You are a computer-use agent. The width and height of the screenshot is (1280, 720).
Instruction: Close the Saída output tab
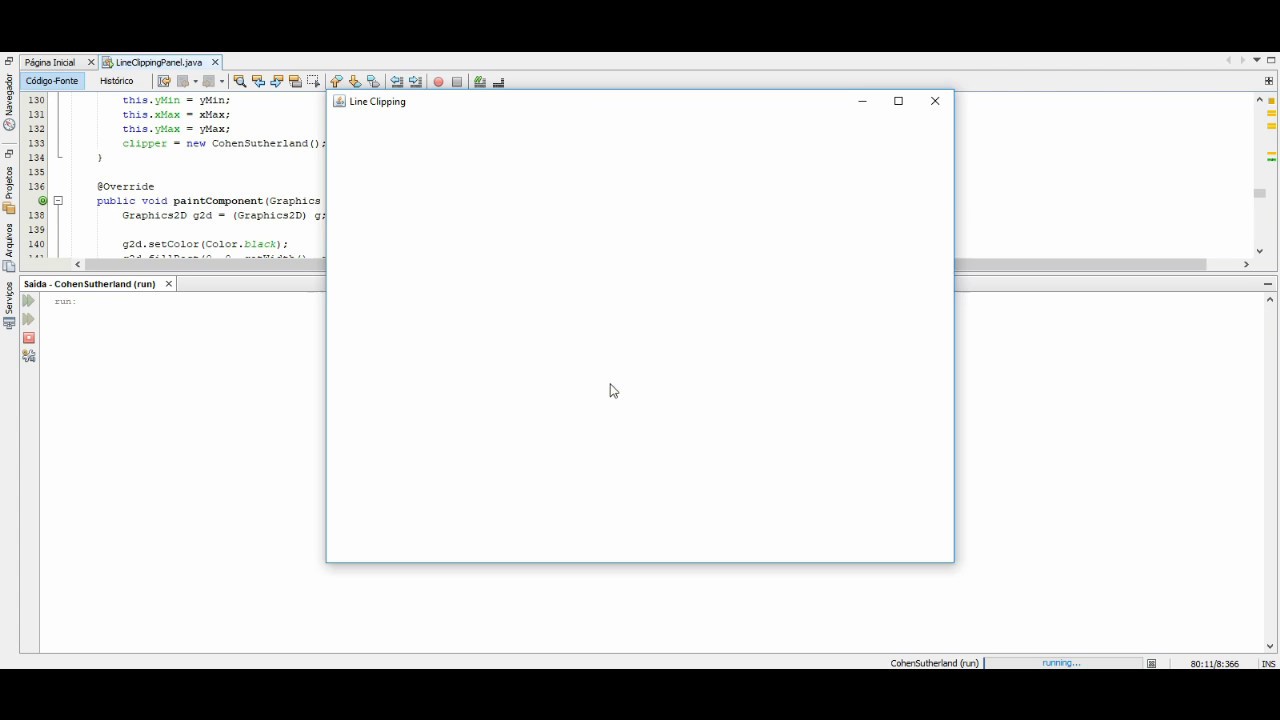point(169,284)
